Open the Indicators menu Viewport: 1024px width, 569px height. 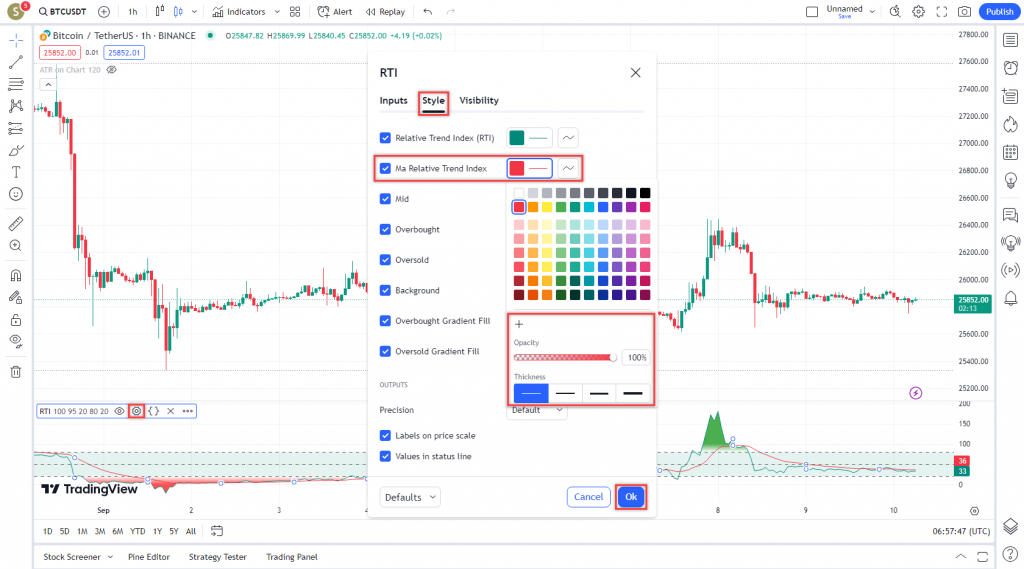[x=239, y=12]
